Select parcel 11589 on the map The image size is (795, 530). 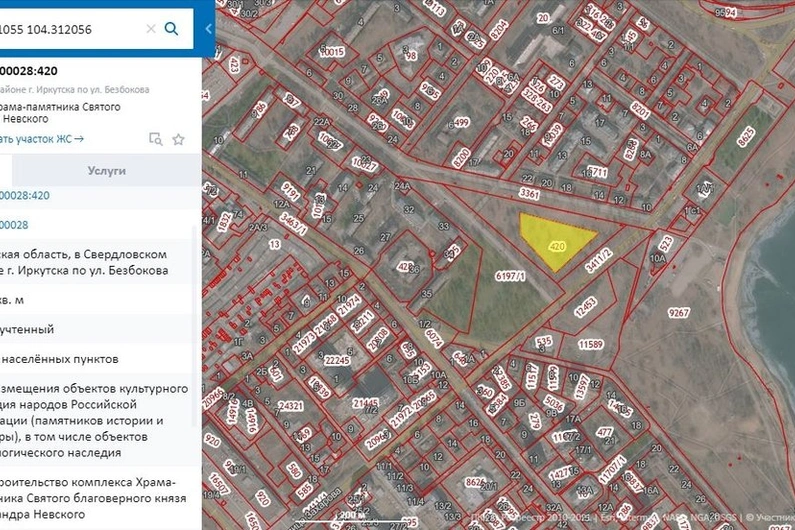(590, 344)
